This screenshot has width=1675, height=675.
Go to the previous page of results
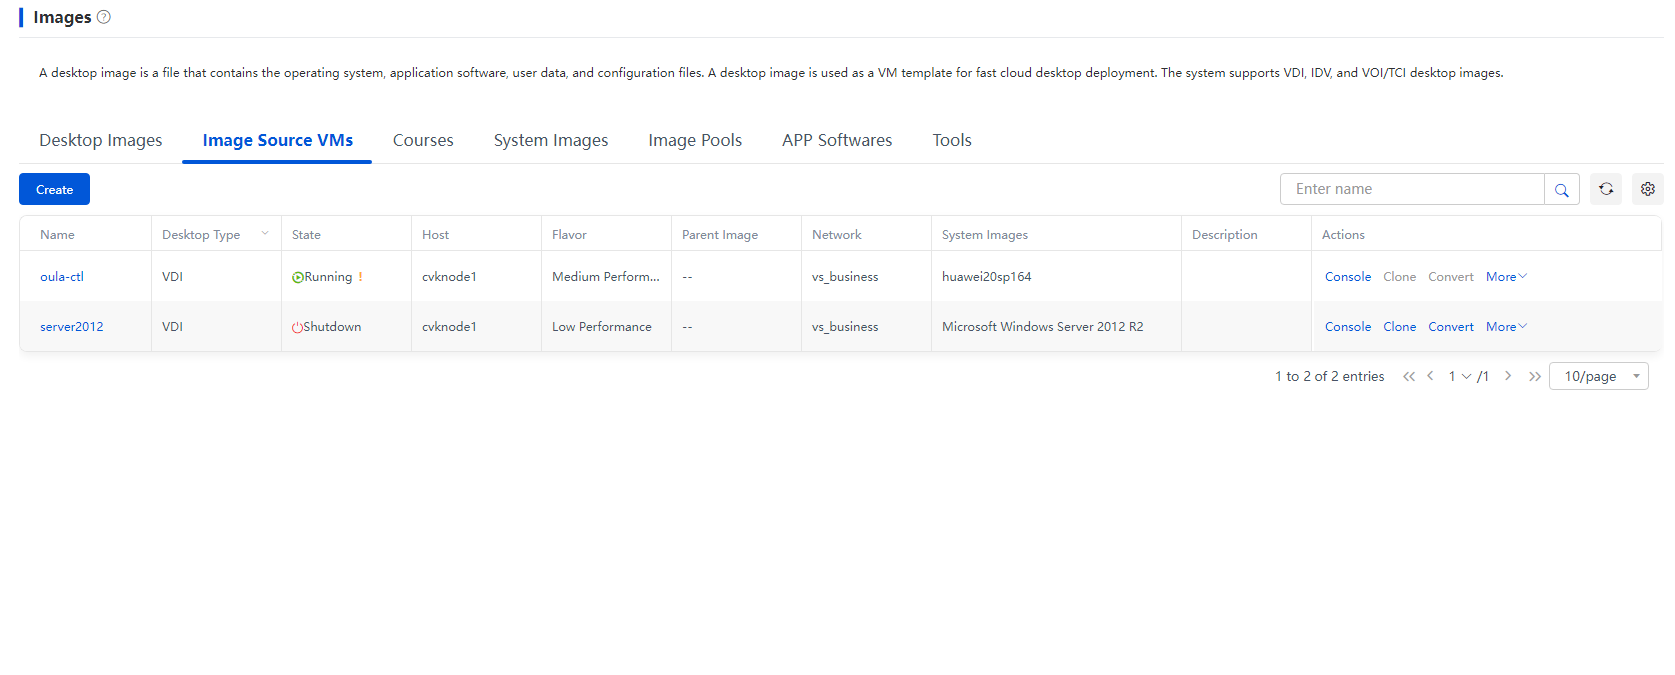pyautogui.click(x=1430, y=376)
